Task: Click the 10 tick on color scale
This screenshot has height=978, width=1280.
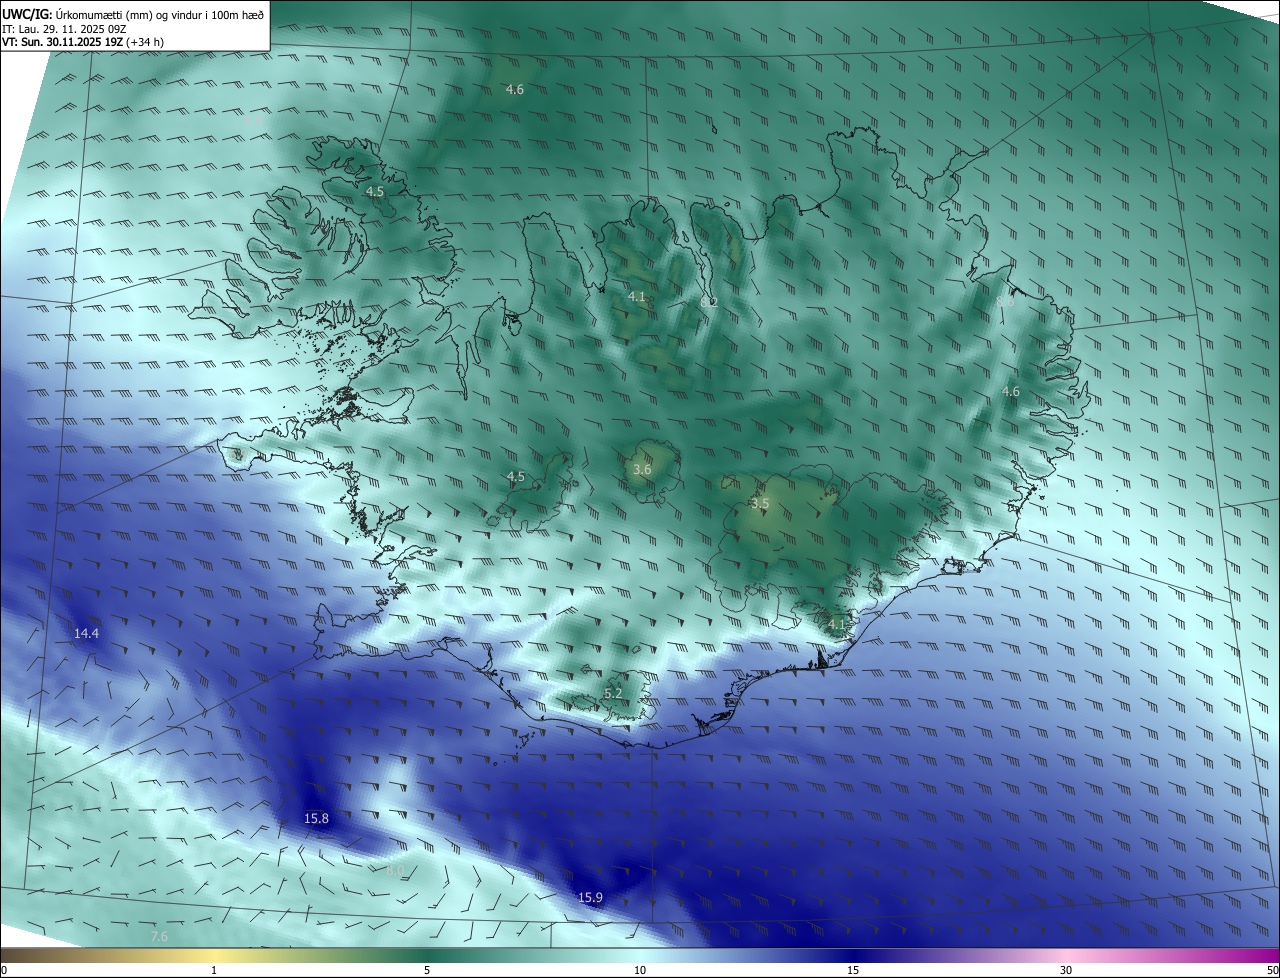Action: [640, 971]
